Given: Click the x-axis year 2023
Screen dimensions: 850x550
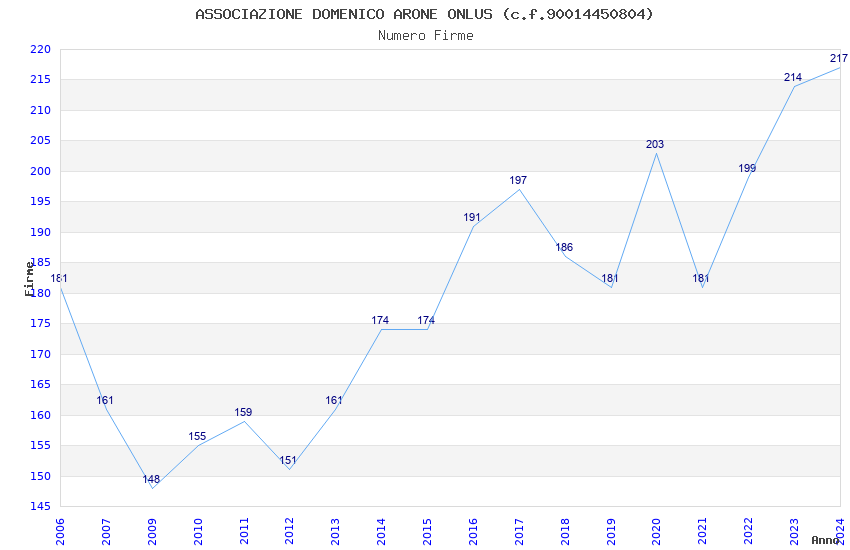Looking at the screenshot, I should 794,532.
